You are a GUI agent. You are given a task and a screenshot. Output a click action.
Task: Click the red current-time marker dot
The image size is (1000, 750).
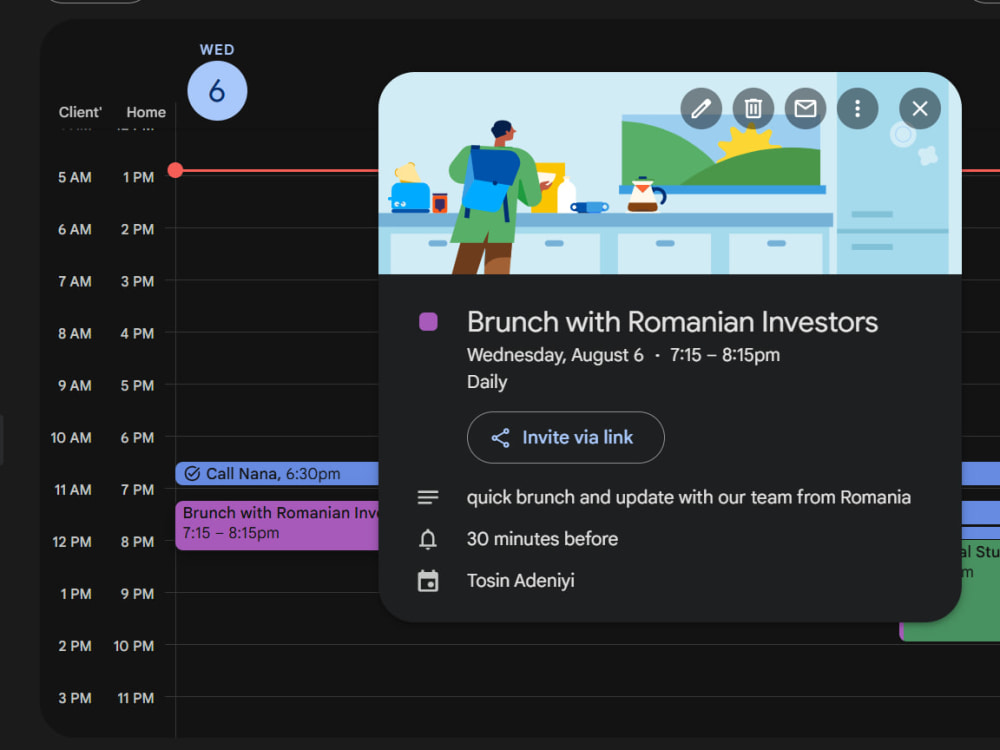(175, 170)
